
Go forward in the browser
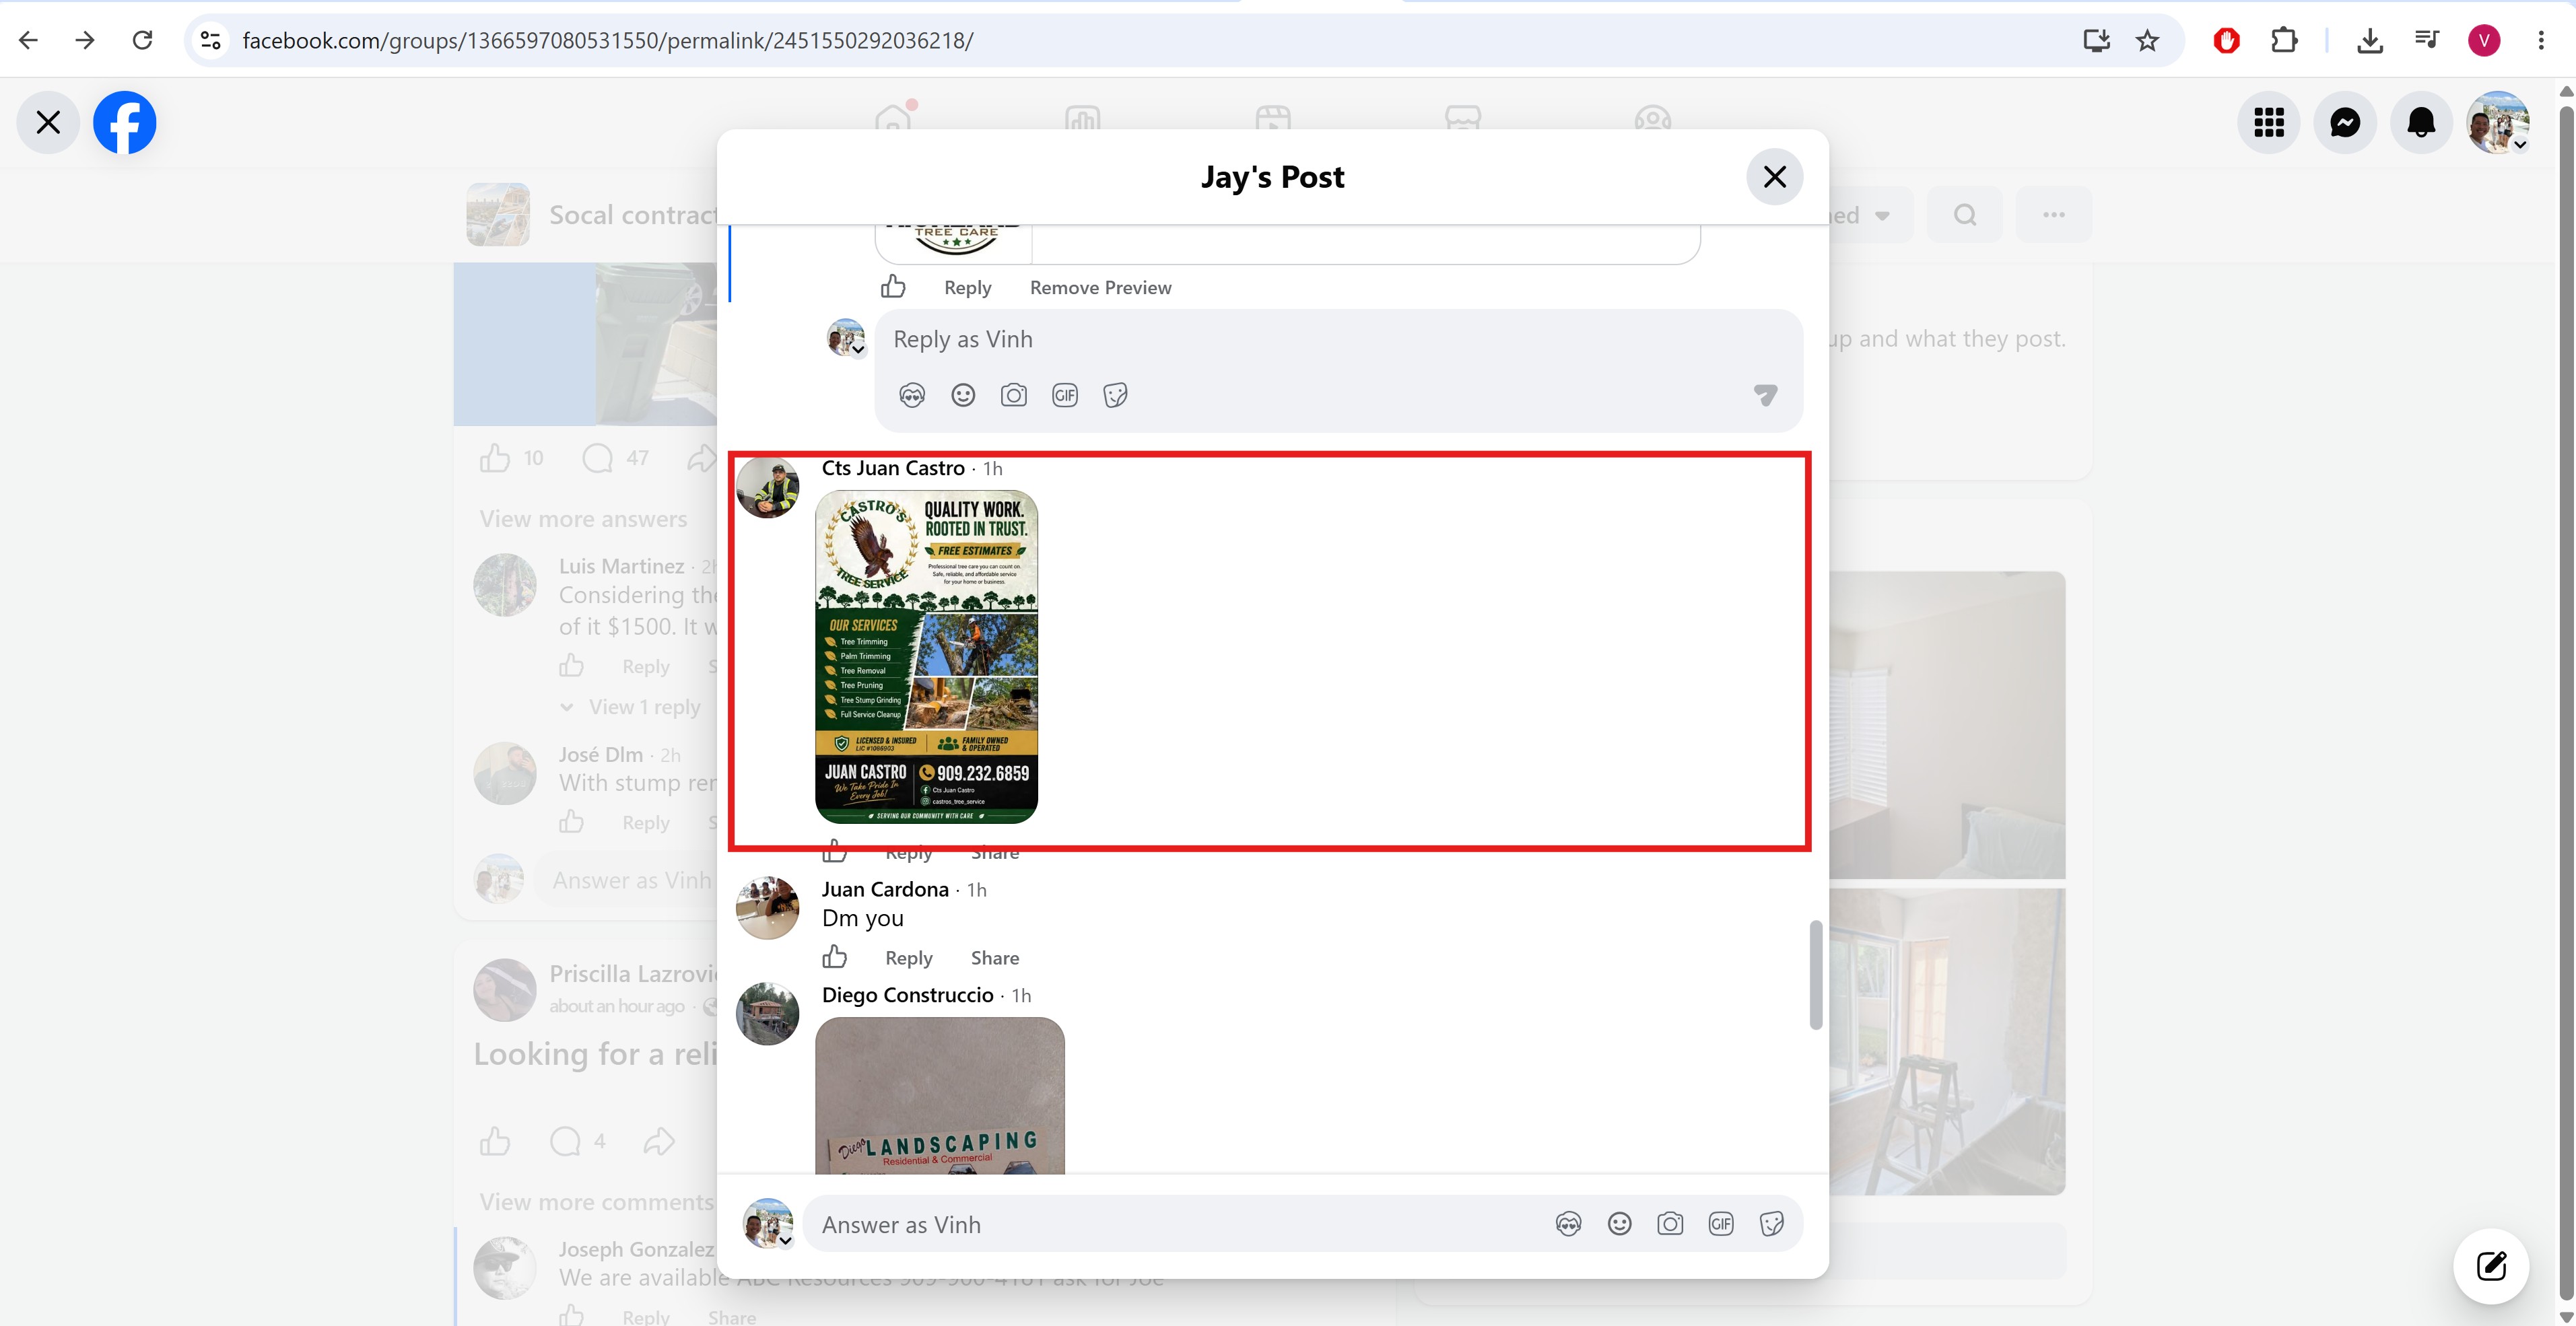click(x=85, y=40)
